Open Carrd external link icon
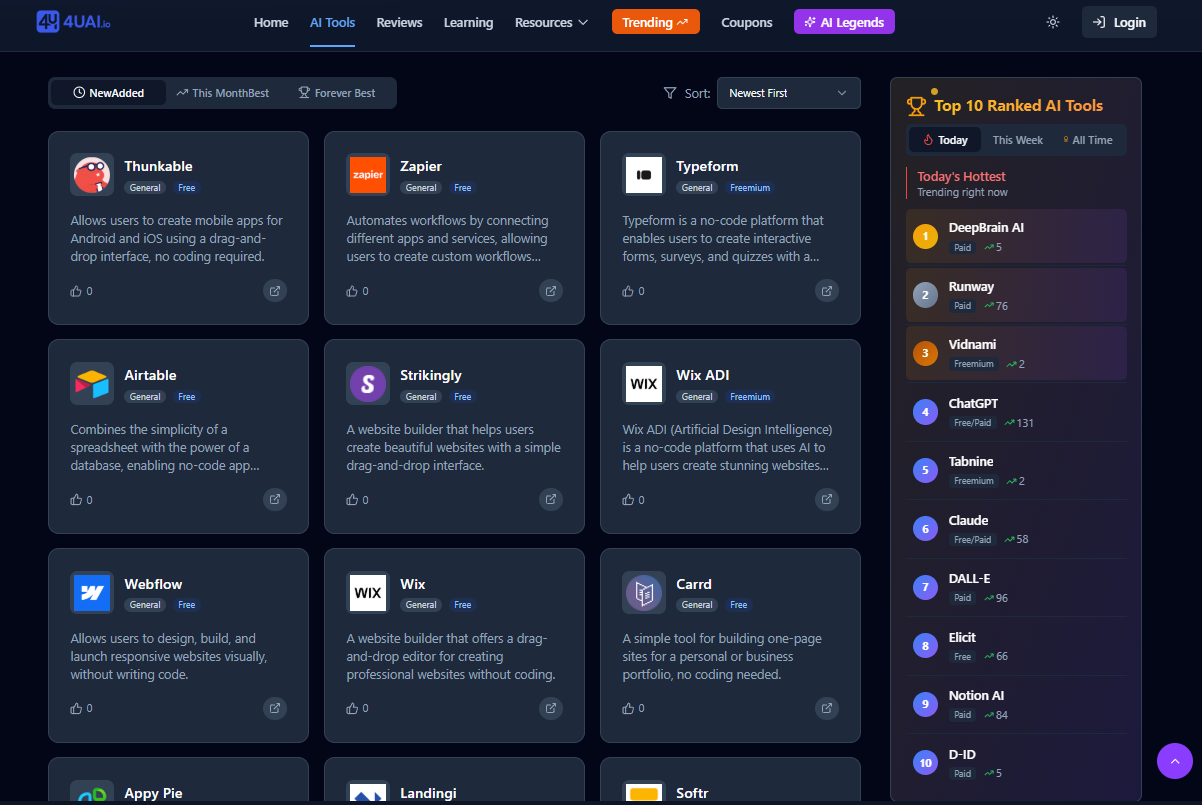Image resolution: width=1202 pixels, height=805 pixels. (x=827, y=708)
